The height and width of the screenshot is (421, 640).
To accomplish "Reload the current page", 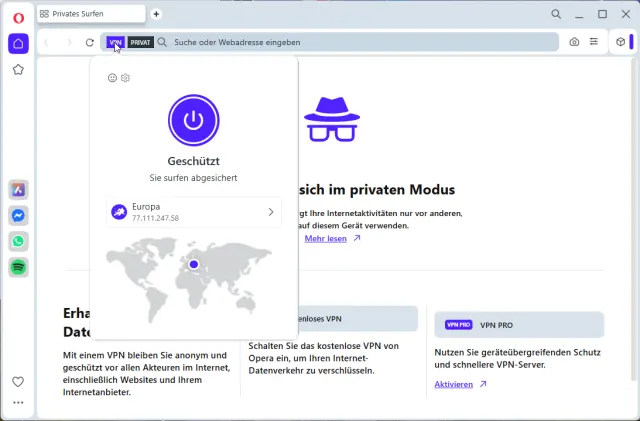I will click(90, 42).
